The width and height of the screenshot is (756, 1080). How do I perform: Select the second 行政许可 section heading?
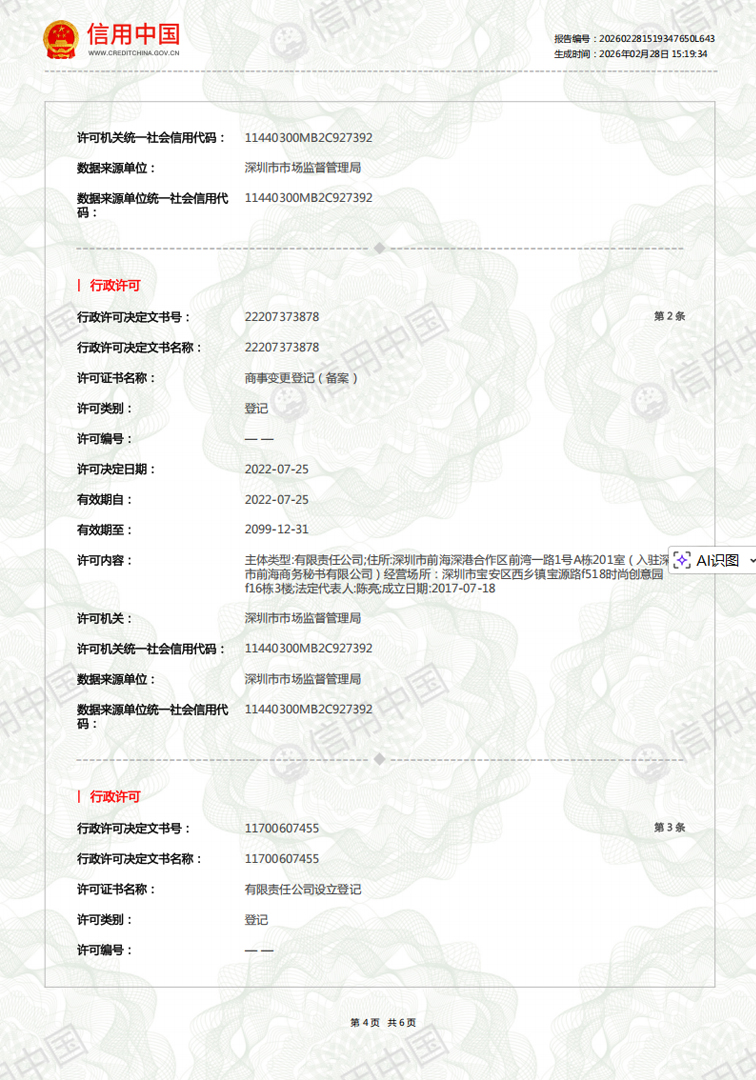(115, 285)
